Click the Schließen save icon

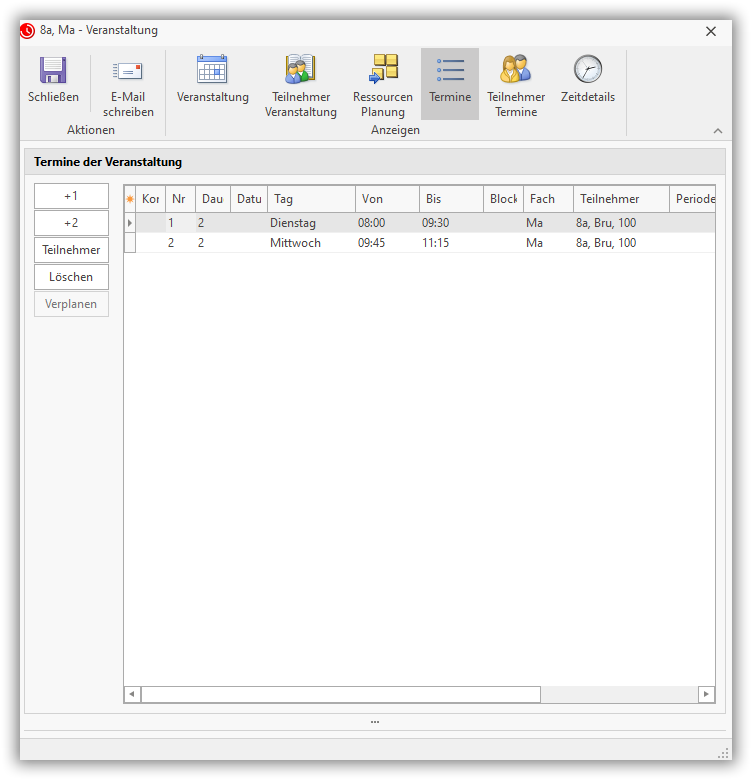pyautogui.click(x=53, y=71)
